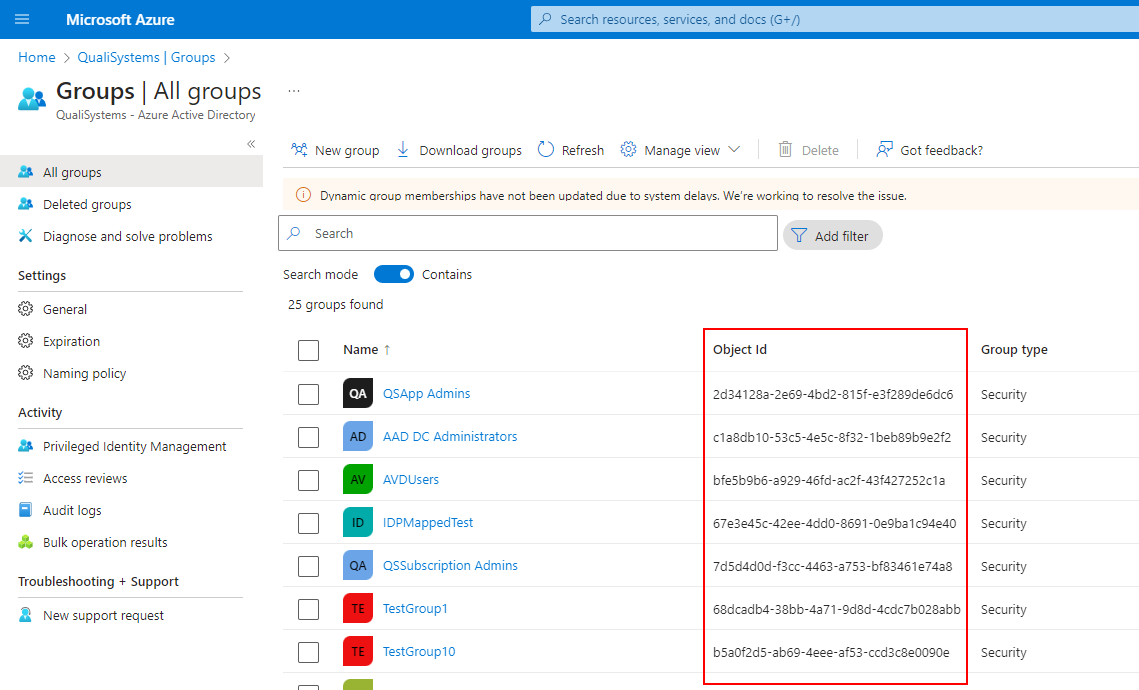Click the General settings gear icon
Viewport: 1139px width, 690px height.
pyautogui.click(x=25, y=309)
